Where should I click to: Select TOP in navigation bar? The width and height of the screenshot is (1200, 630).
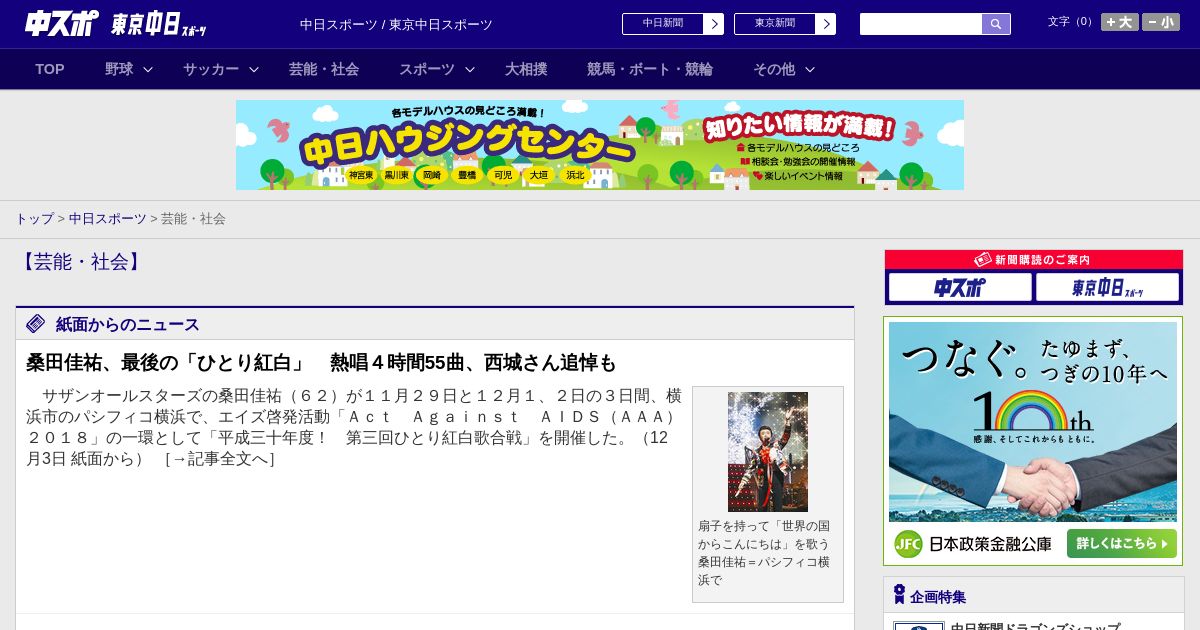click(50, 69)
